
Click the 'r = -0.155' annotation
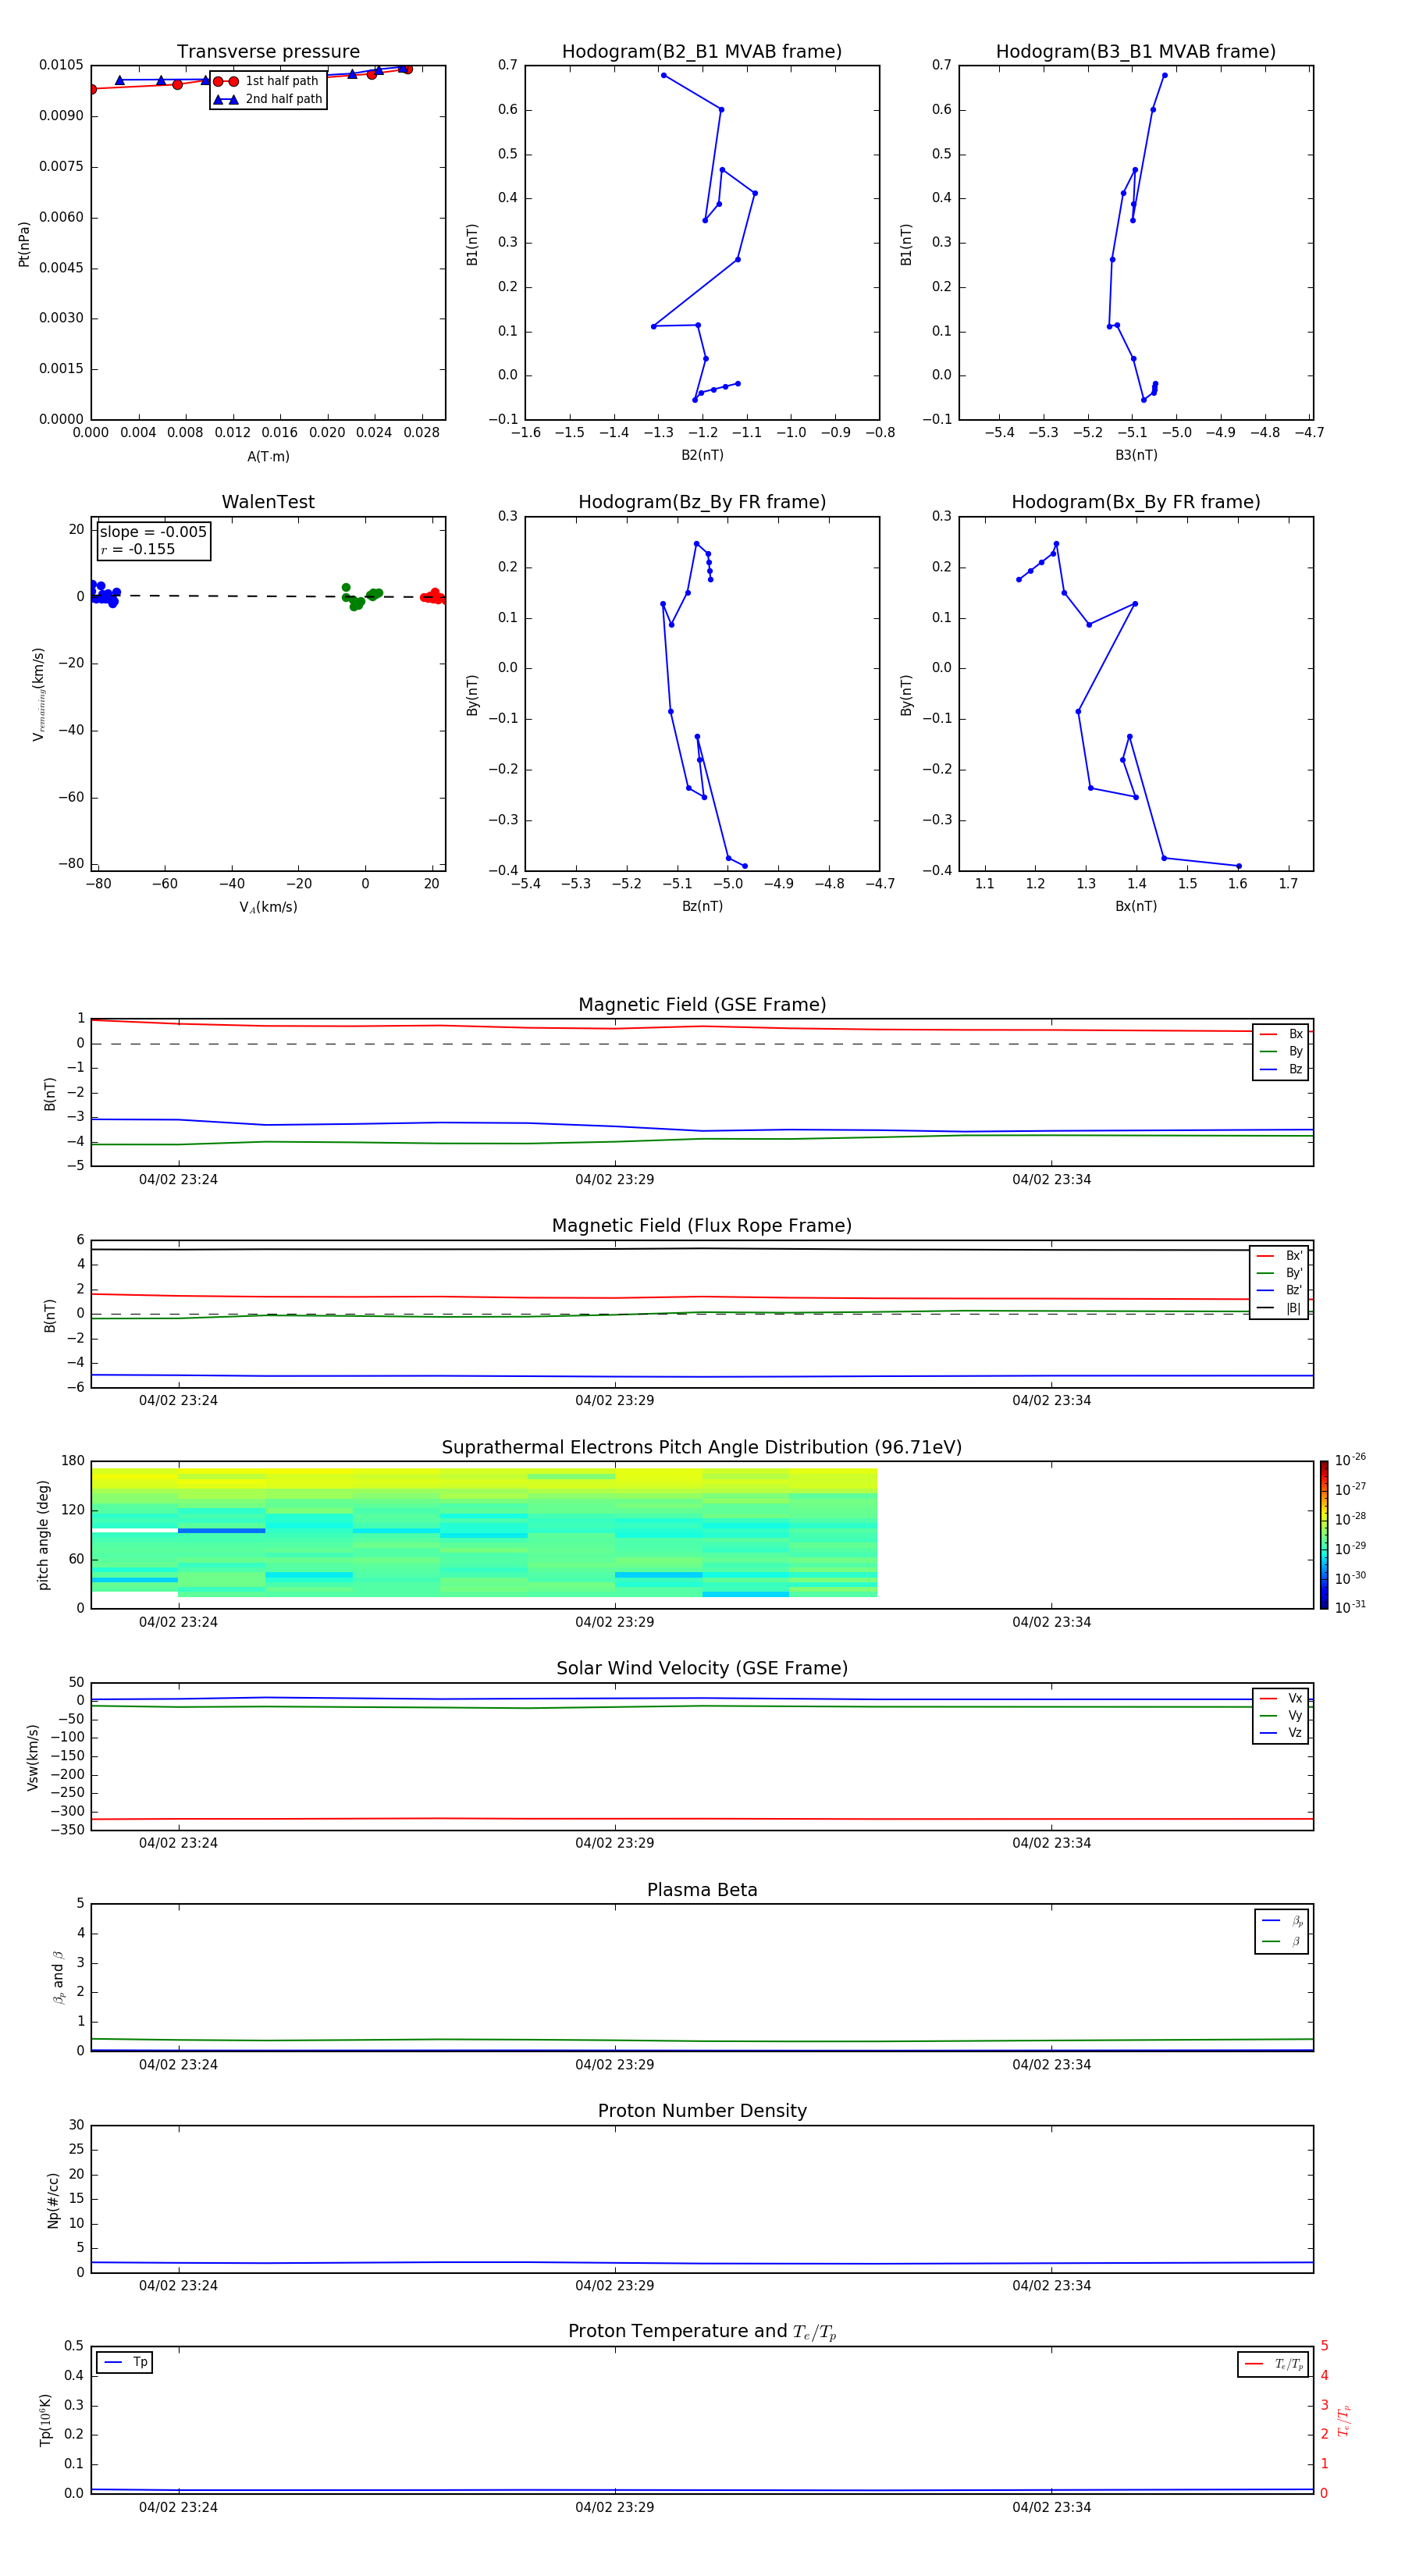[x=138, y=549]
